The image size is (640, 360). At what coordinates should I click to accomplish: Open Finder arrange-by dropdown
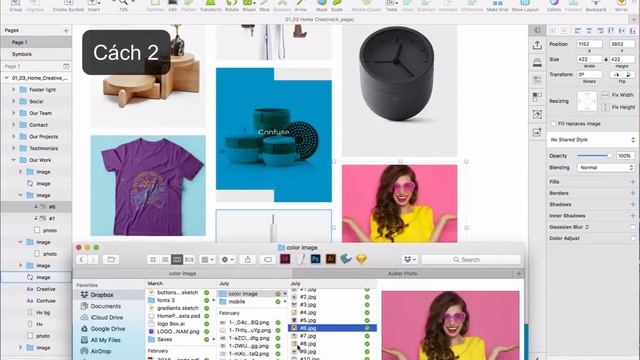207,260
